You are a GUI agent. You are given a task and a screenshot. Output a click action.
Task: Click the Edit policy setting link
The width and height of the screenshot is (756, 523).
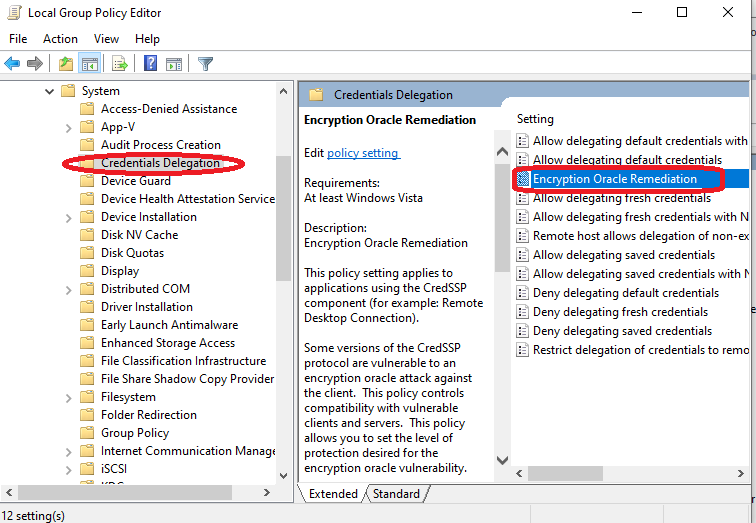[x=363, y=153]
